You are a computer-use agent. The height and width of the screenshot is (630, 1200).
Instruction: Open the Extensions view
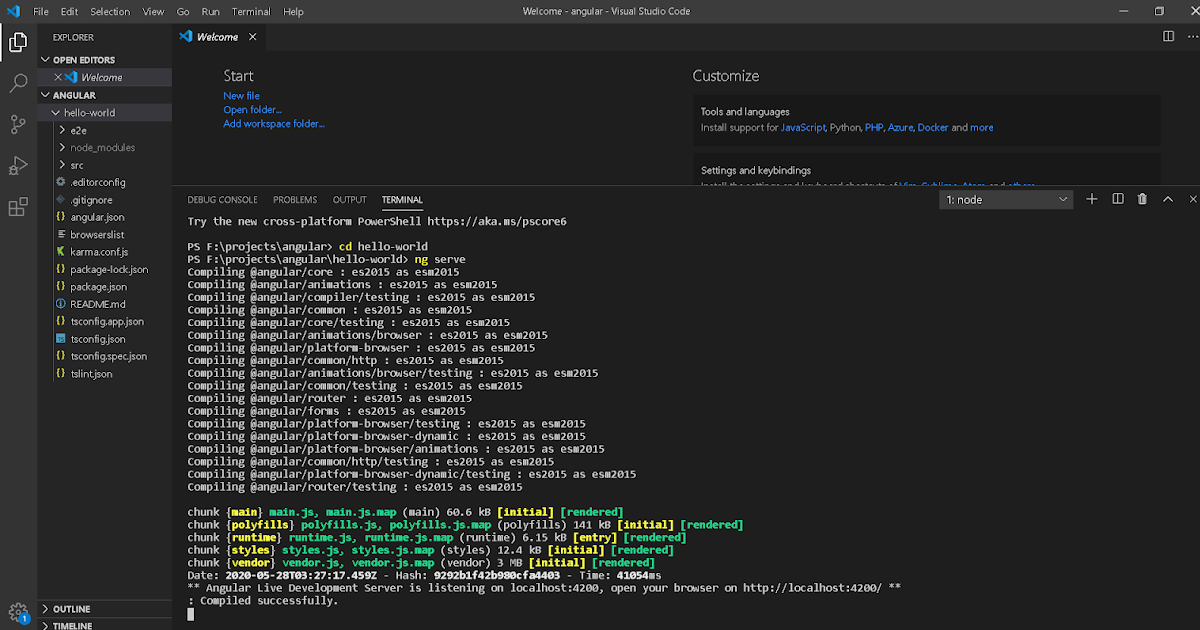pyautogui.click(x=18, y=206)
